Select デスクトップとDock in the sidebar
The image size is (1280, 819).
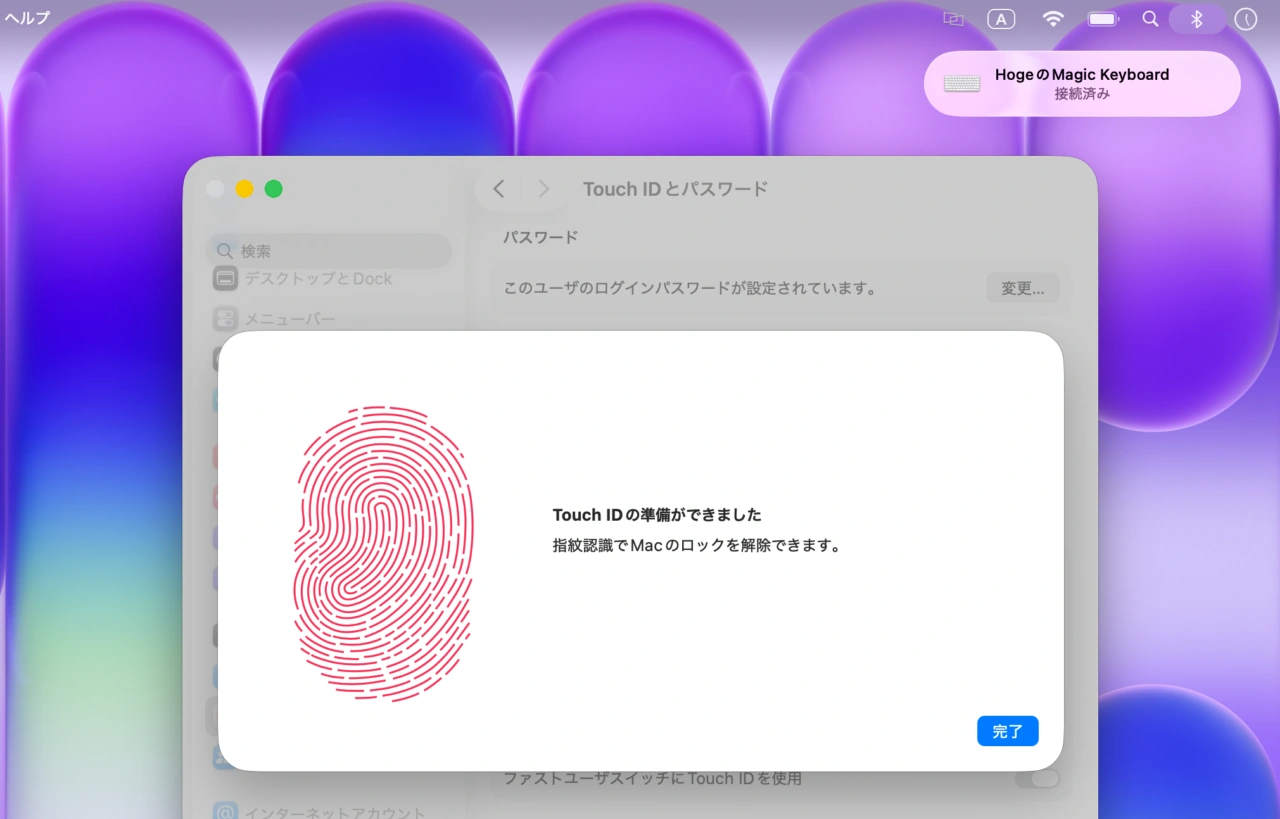click(x=317, y=279)
